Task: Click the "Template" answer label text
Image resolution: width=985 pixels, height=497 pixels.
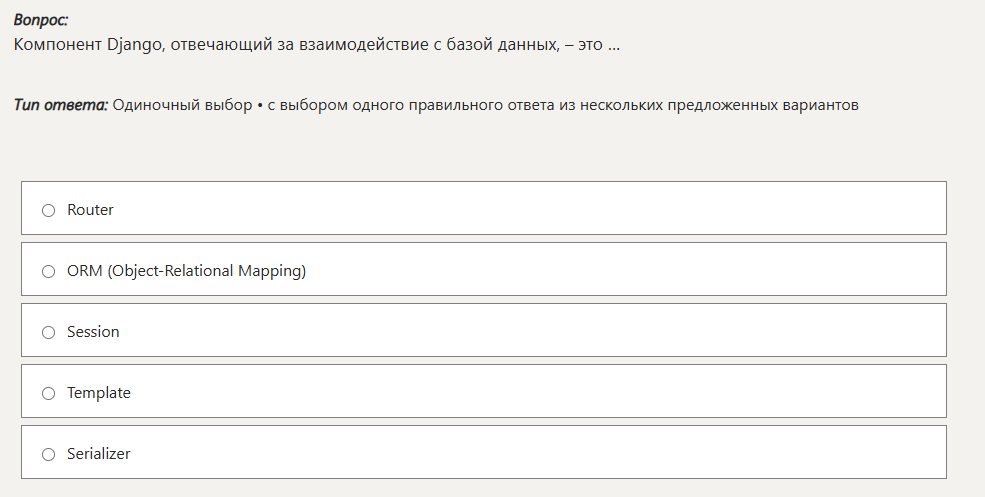Action: [x=99, y=393]
